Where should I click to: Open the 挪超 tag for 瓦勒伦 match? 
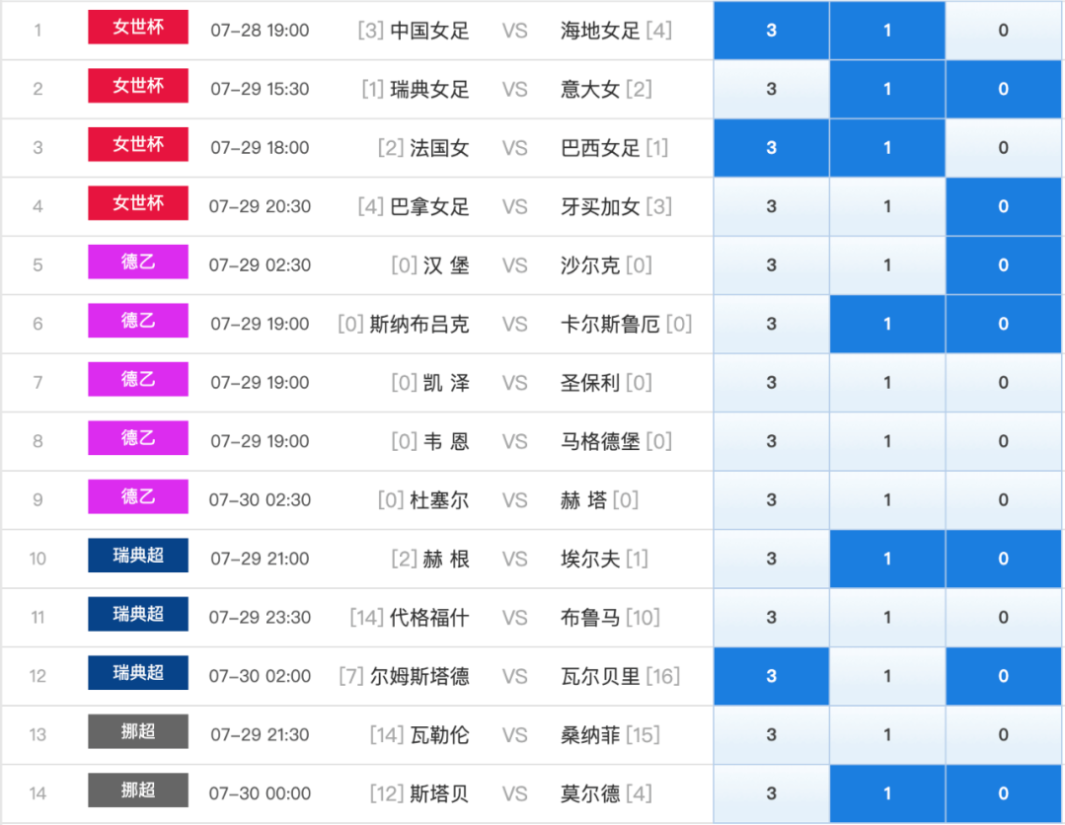point(138,732)
